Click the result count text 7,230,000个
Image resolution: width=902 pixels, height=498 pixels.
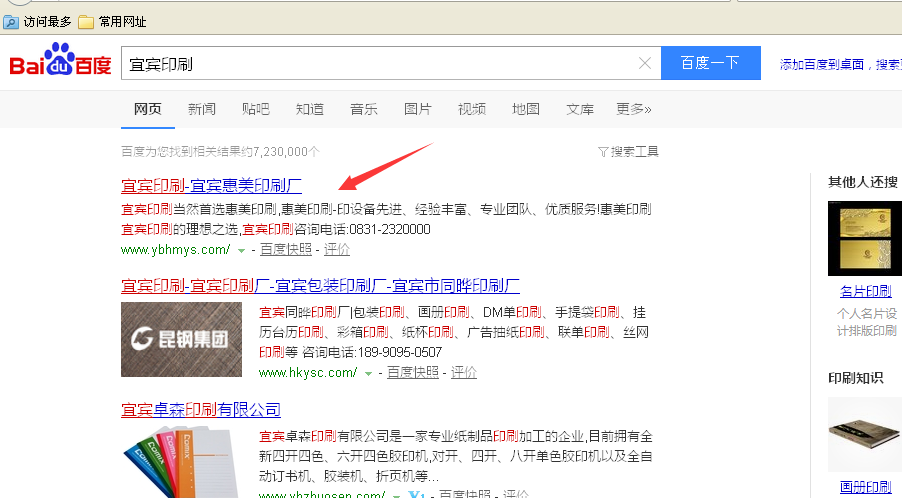click(286, 152)
